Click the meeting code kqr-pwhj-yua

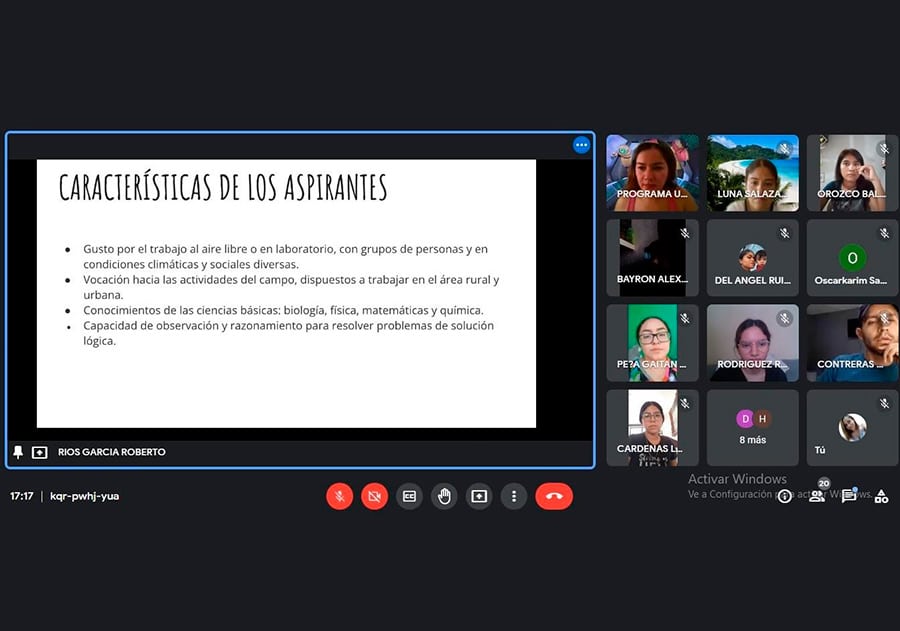[85, 496]
